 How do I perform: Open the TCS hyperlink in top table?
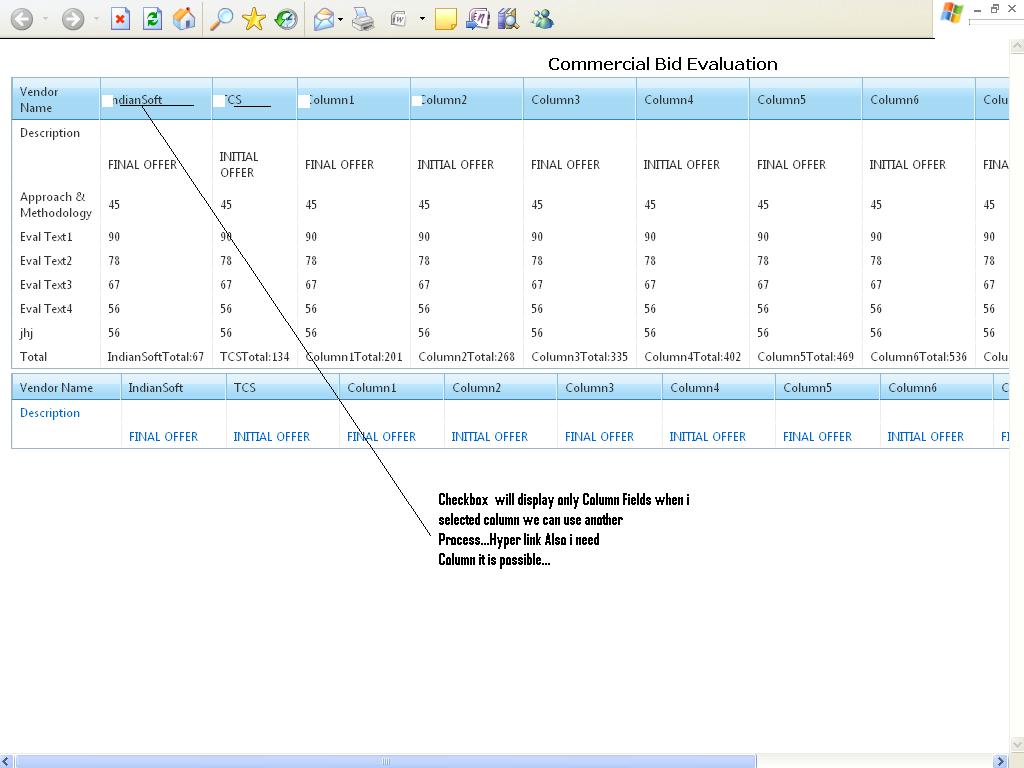tap(234, 100)
